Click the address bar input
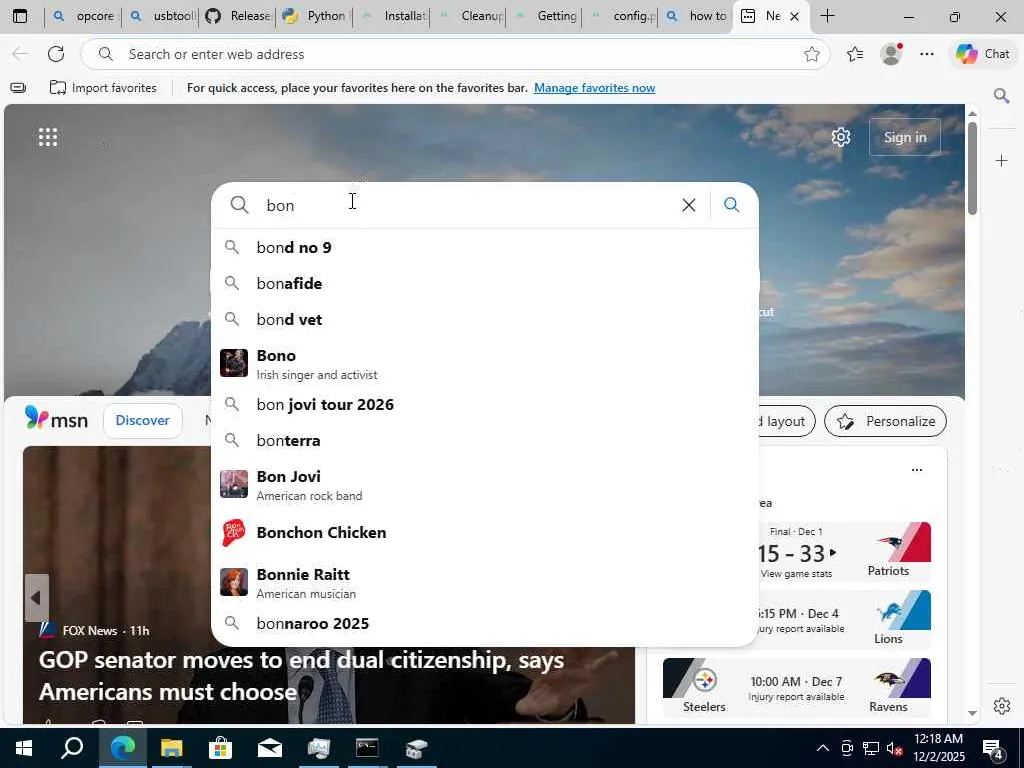 click(457, 54)
